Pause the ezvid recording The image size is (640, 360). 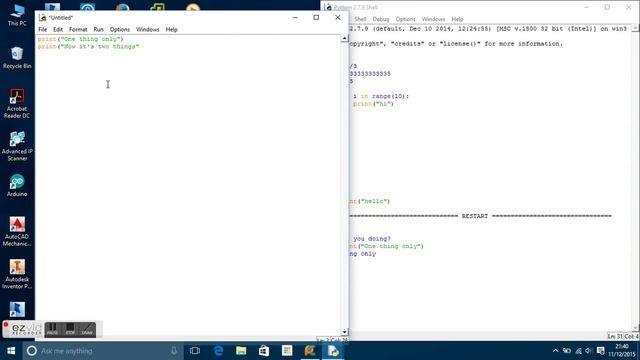point(52,329)
